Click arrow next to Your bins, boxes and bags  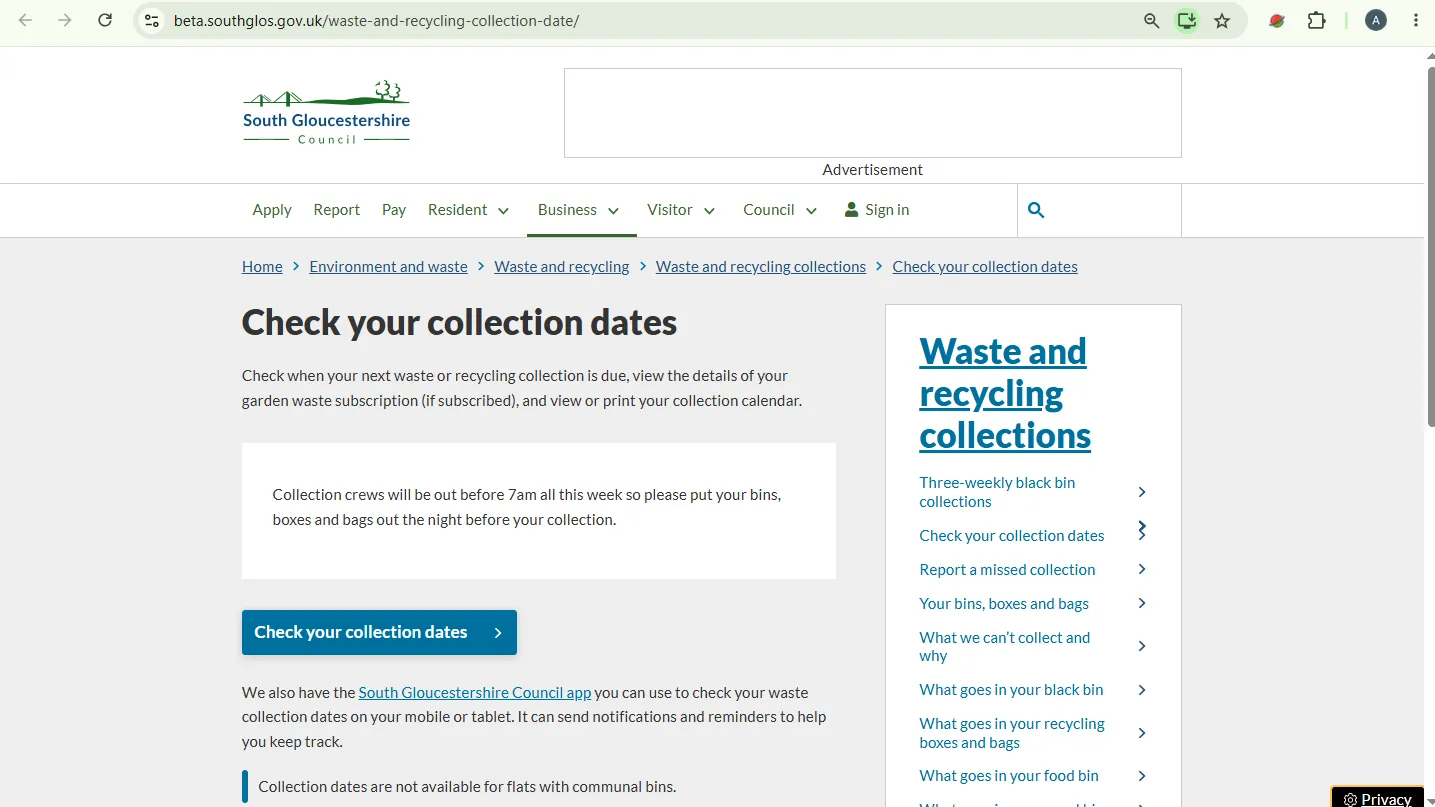coord(1142,603)
